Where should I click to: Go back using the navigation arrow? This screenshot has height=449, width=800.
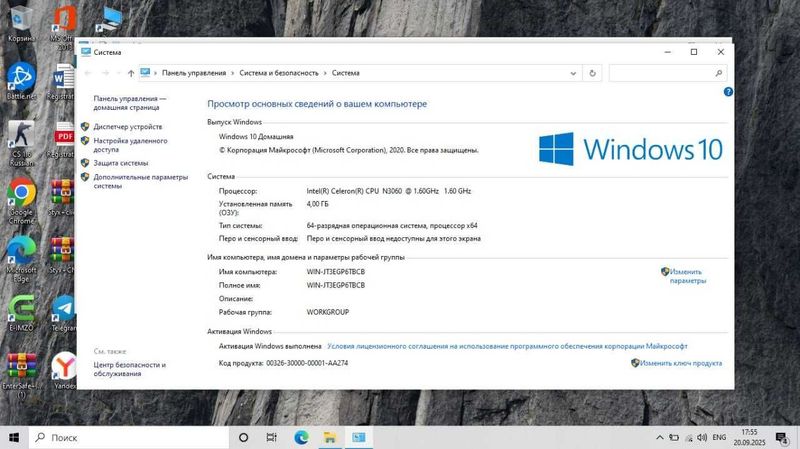click(x=88, y=73)
